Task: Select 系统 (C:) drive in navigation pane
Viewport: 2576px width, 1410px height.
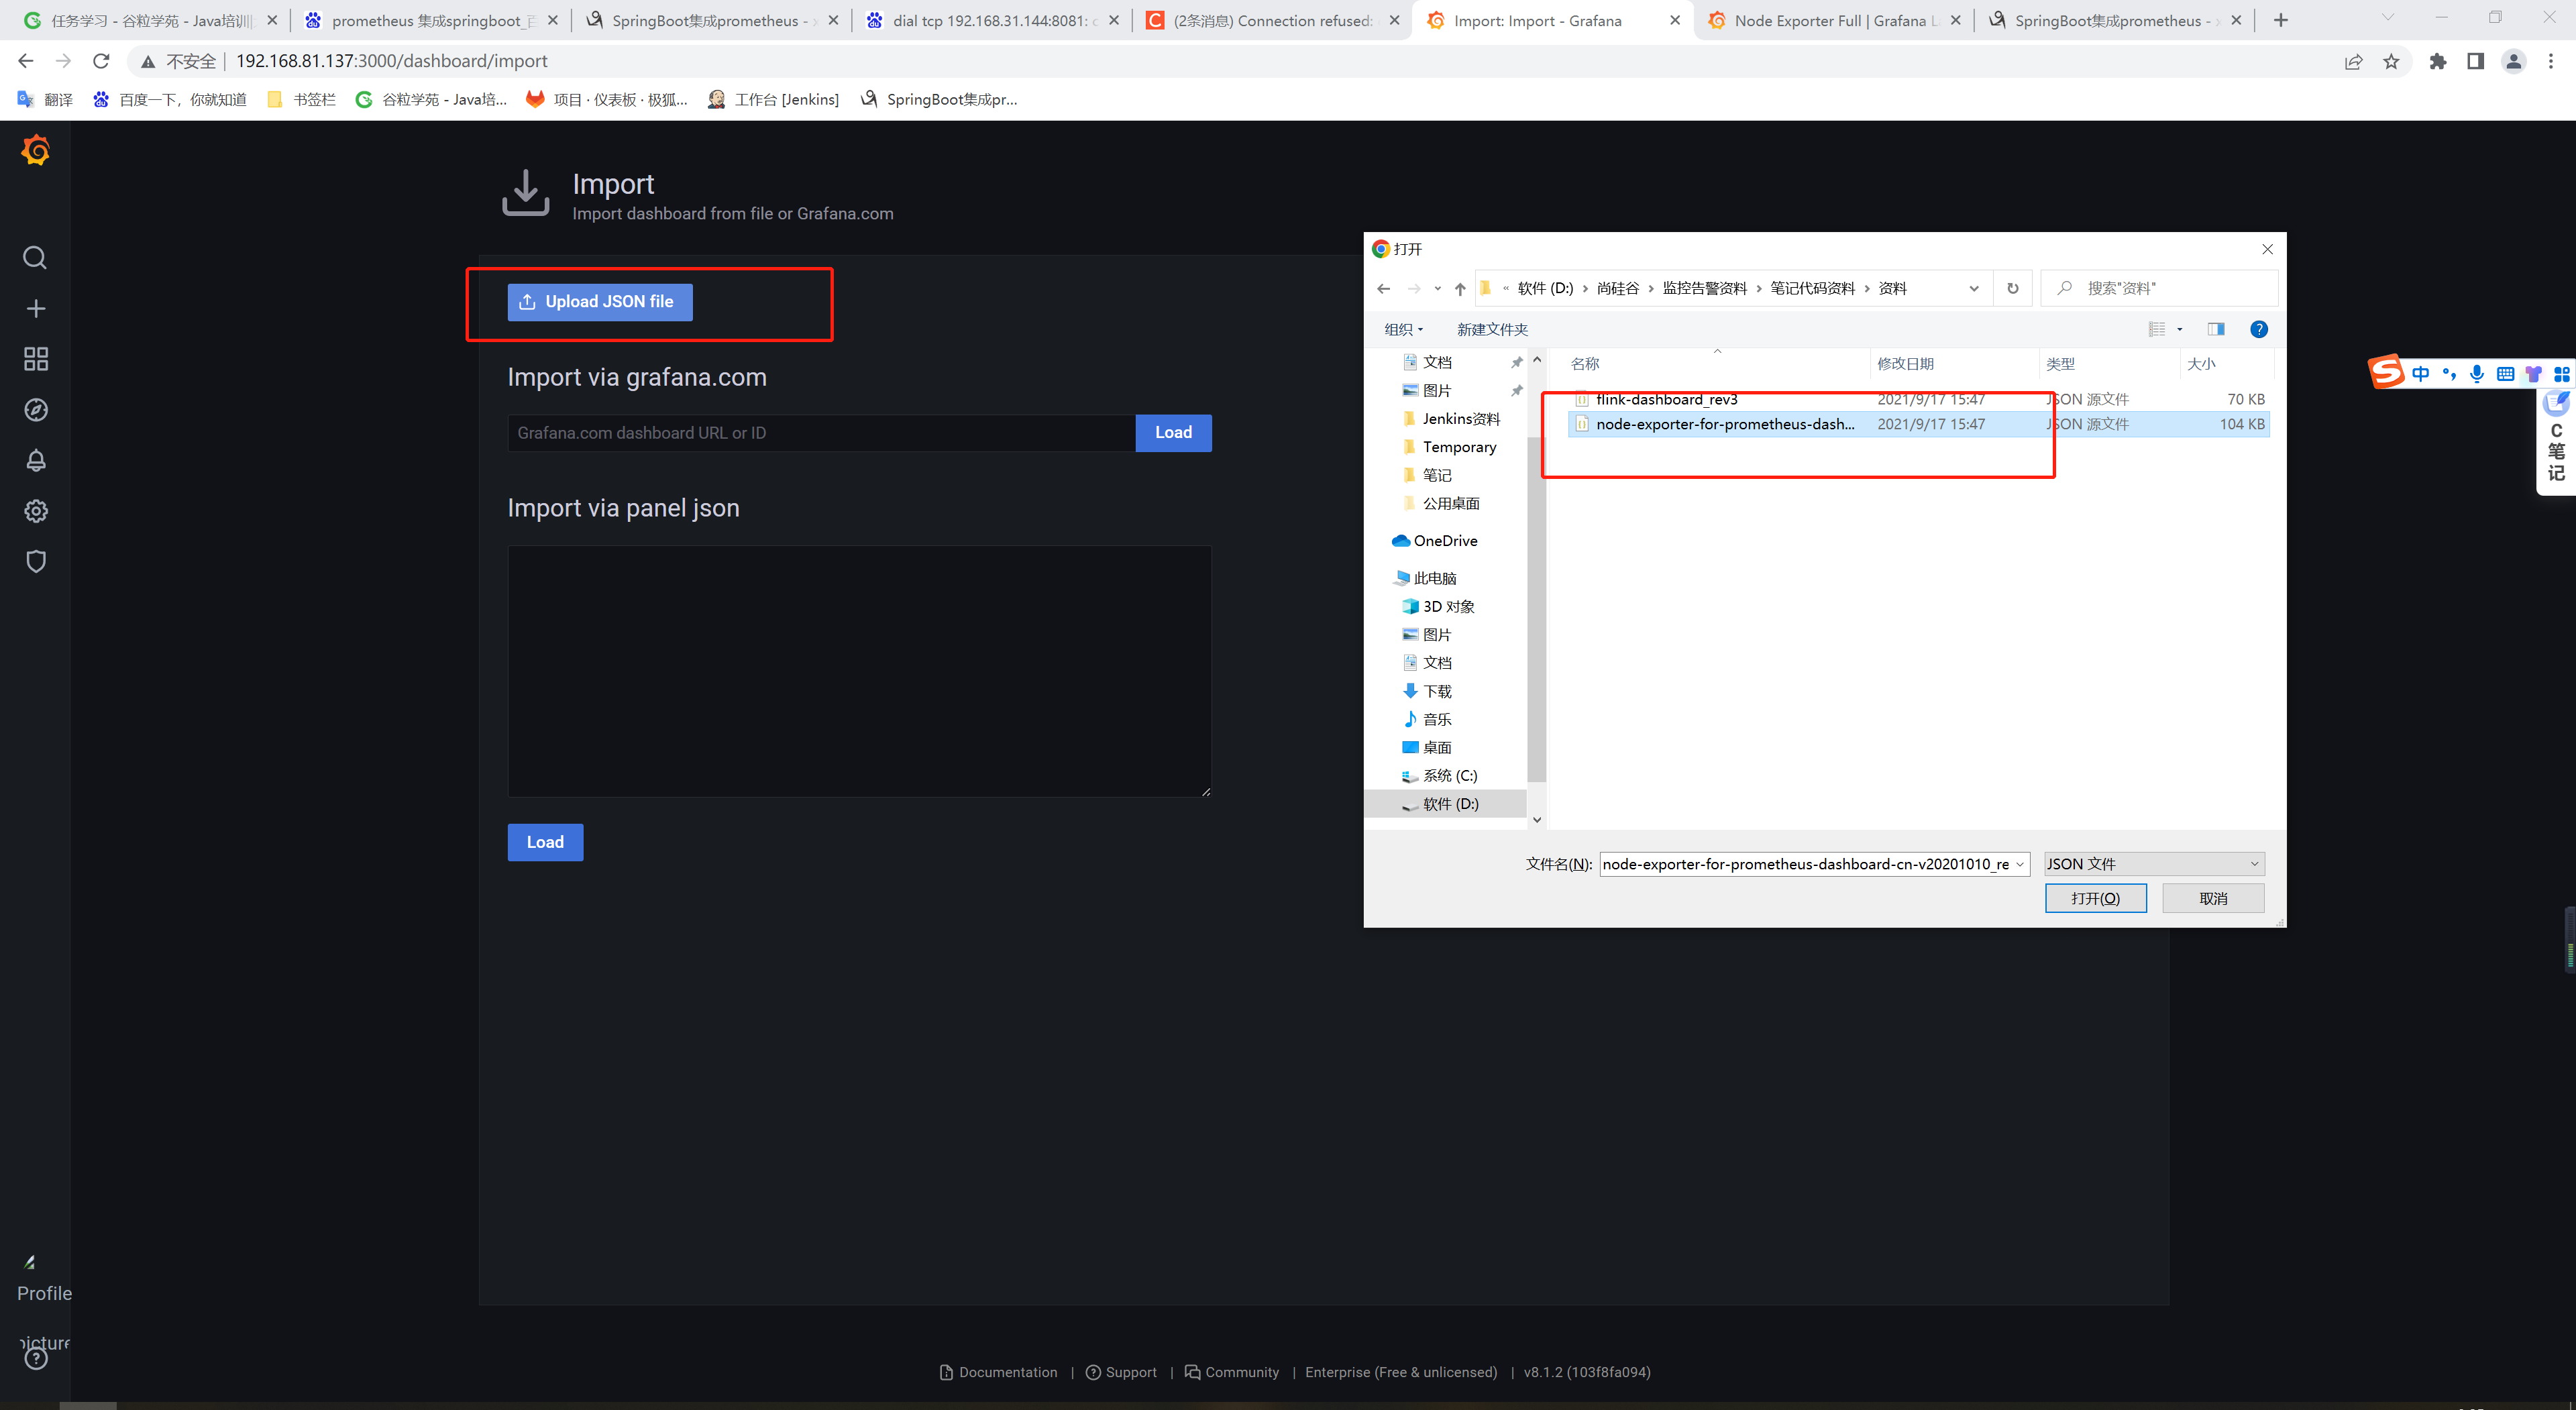Action: point(1439,776)
